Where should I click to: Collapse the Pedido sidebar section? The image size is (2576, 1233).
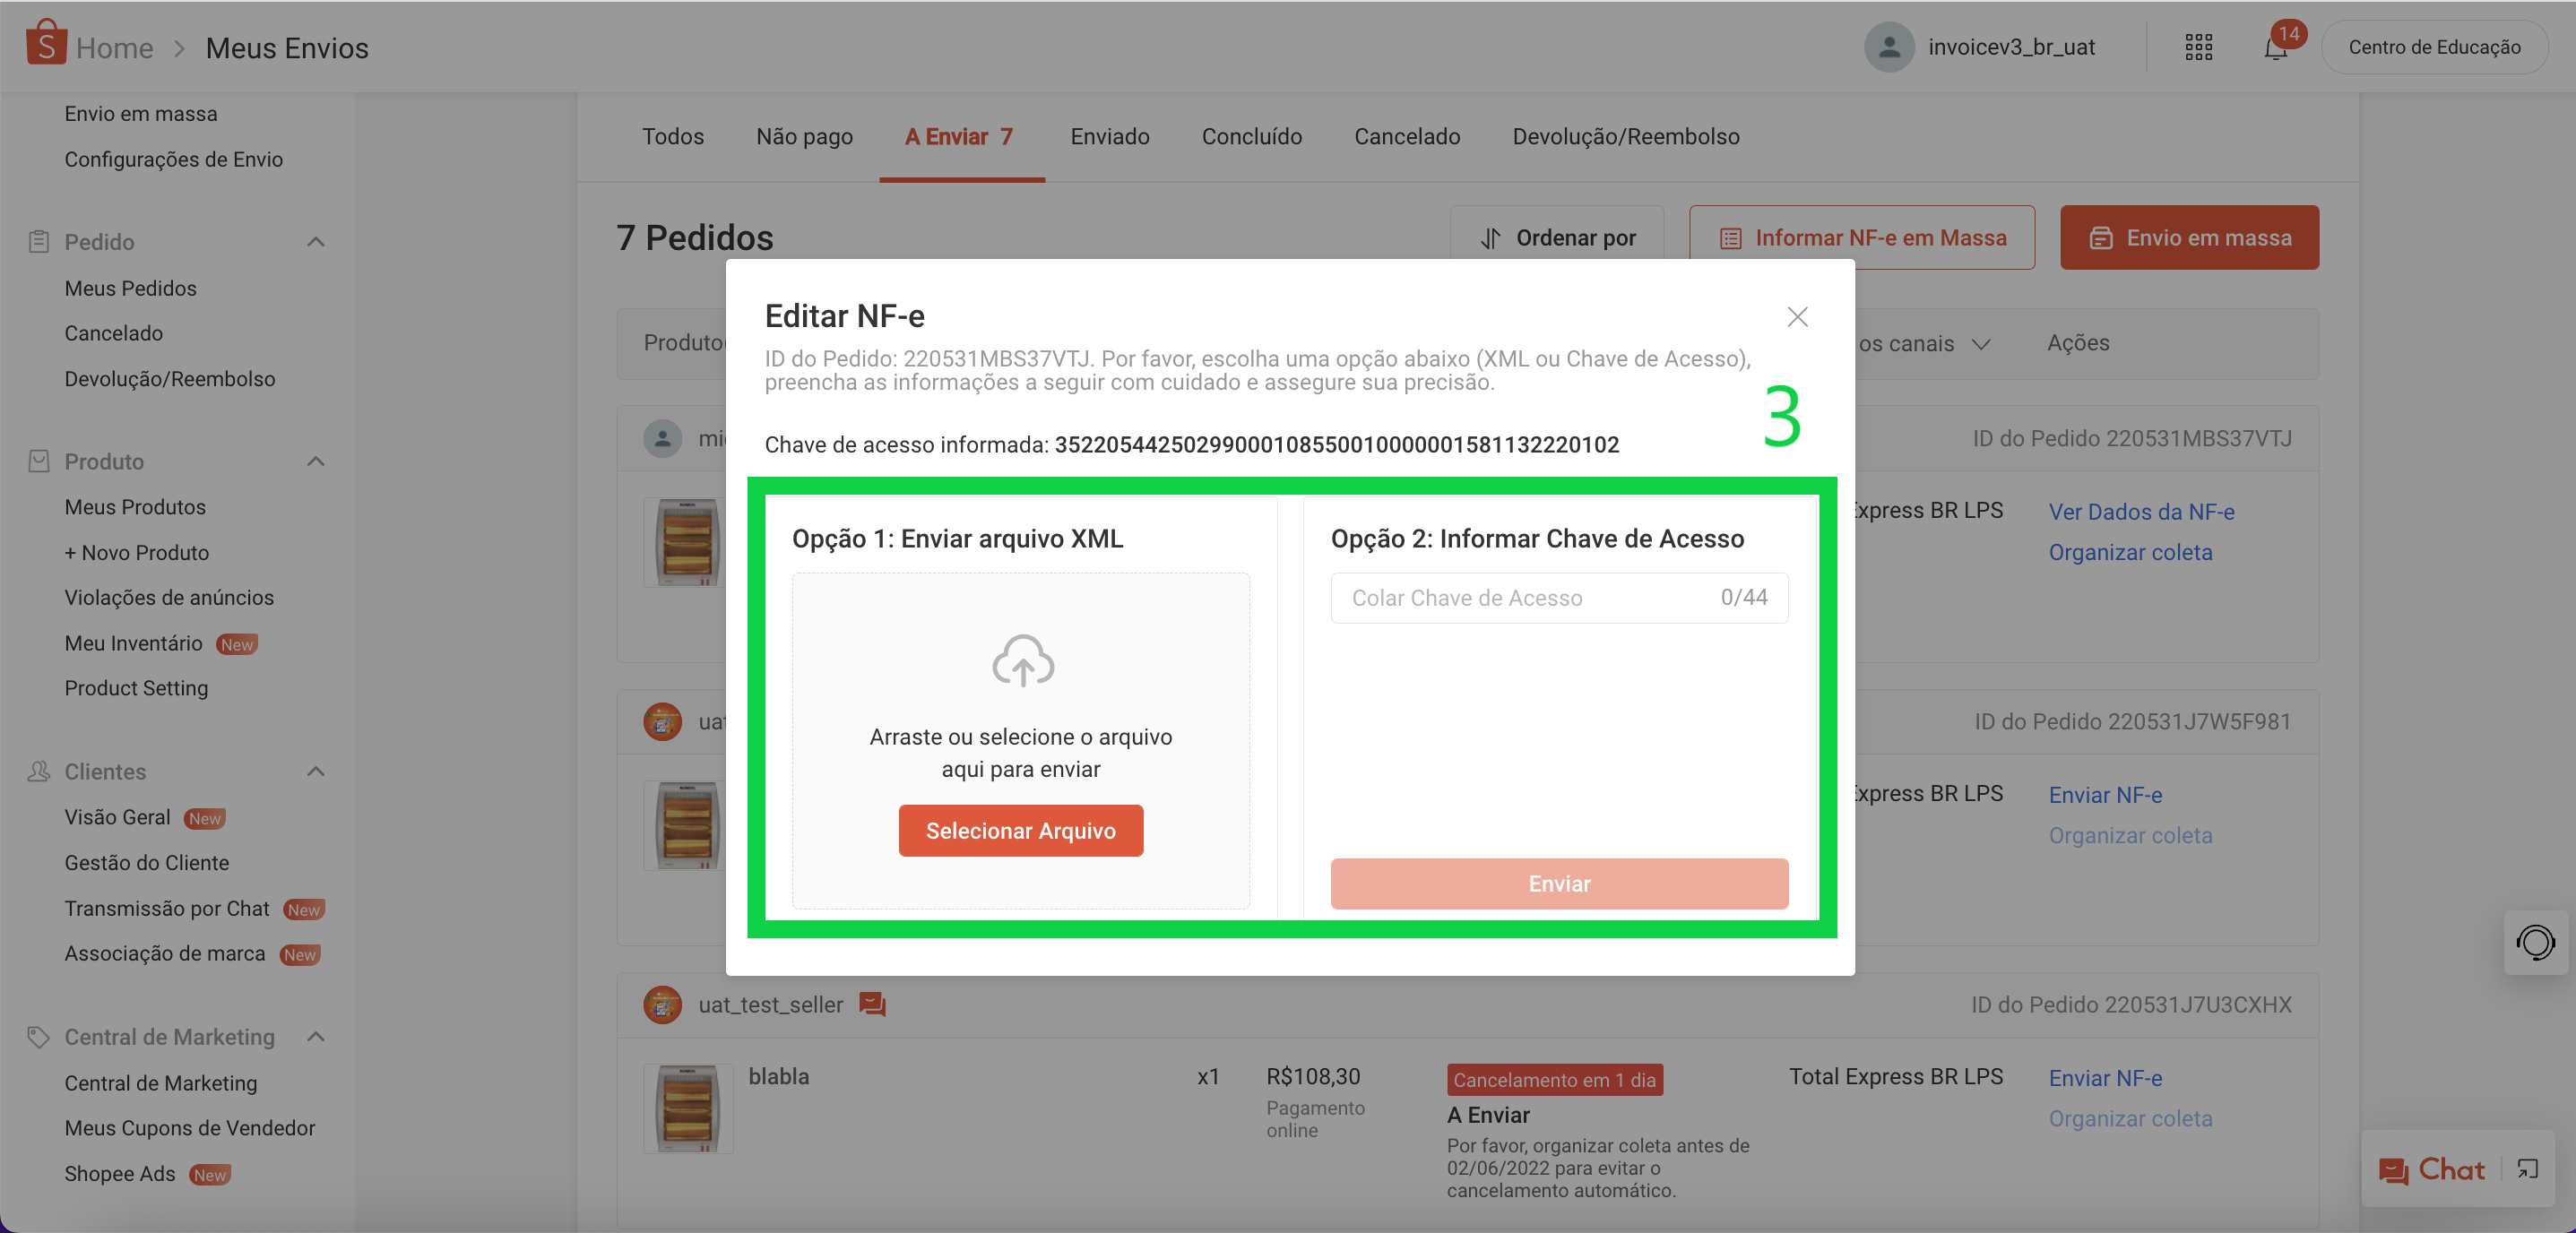tap(316, 241)
